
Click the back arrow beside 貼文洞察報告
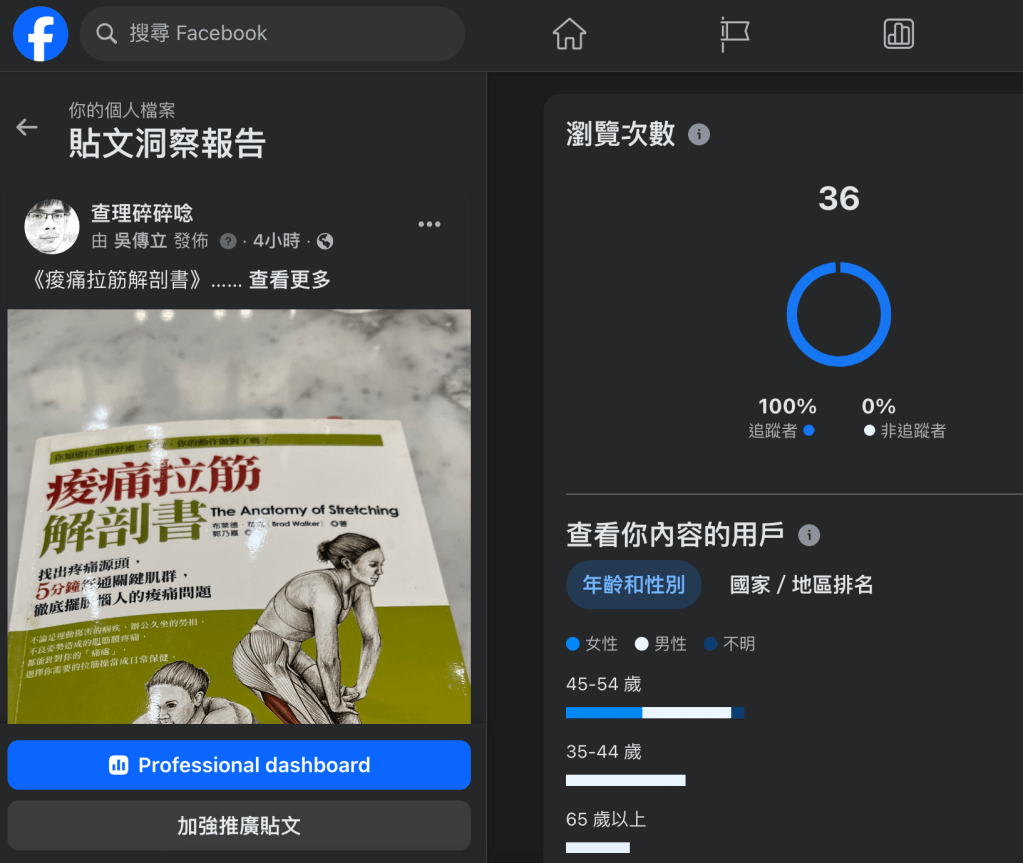coord(27,127)
